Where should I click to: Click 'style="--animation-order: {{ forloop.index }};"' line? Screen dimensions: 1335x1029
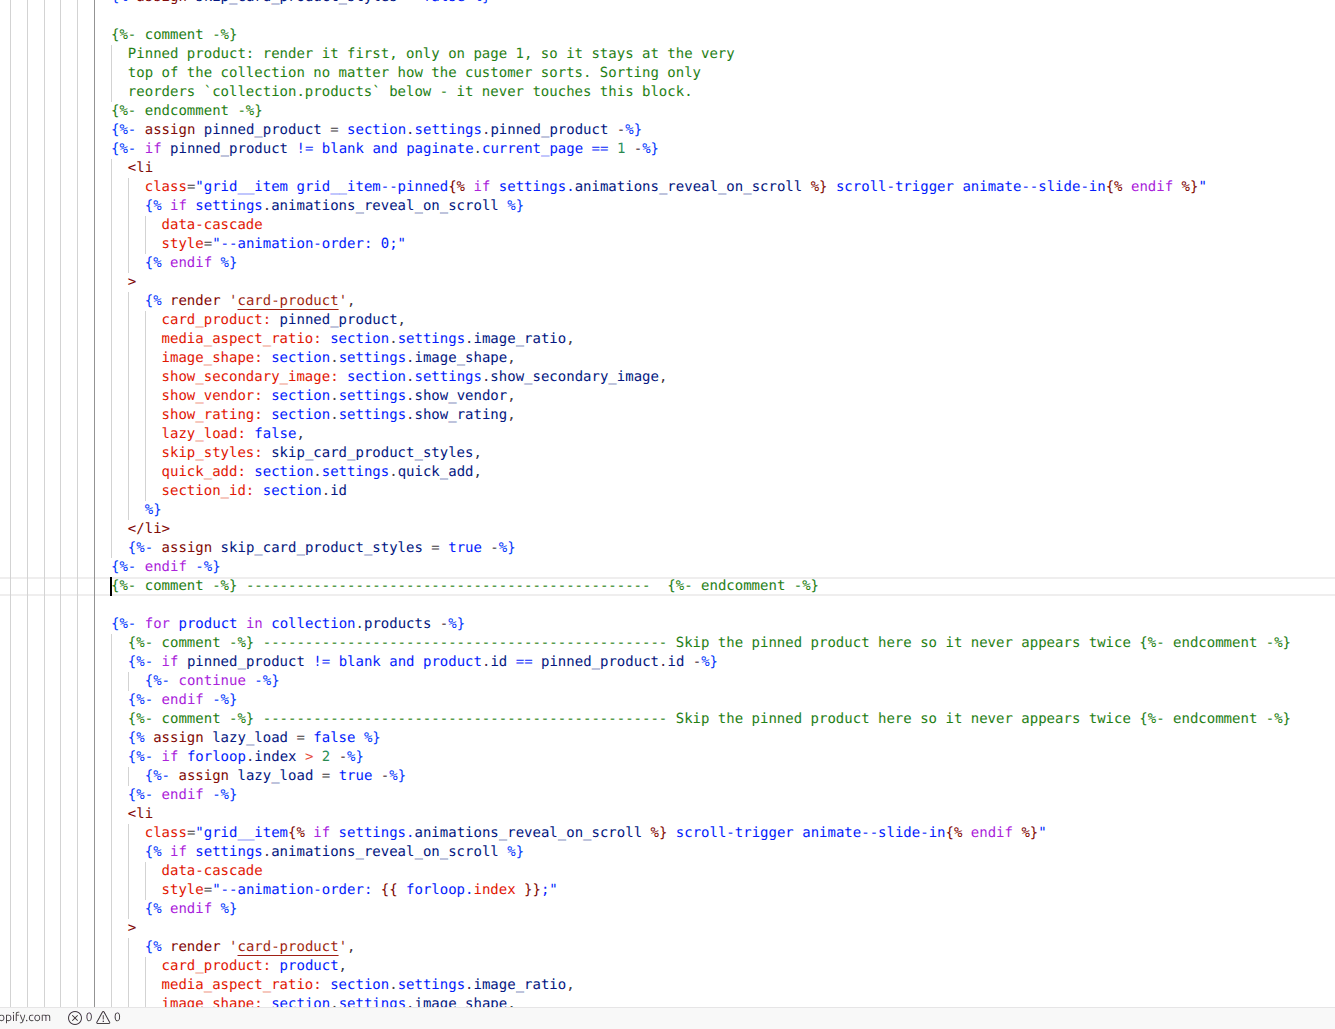pos(359,889)
